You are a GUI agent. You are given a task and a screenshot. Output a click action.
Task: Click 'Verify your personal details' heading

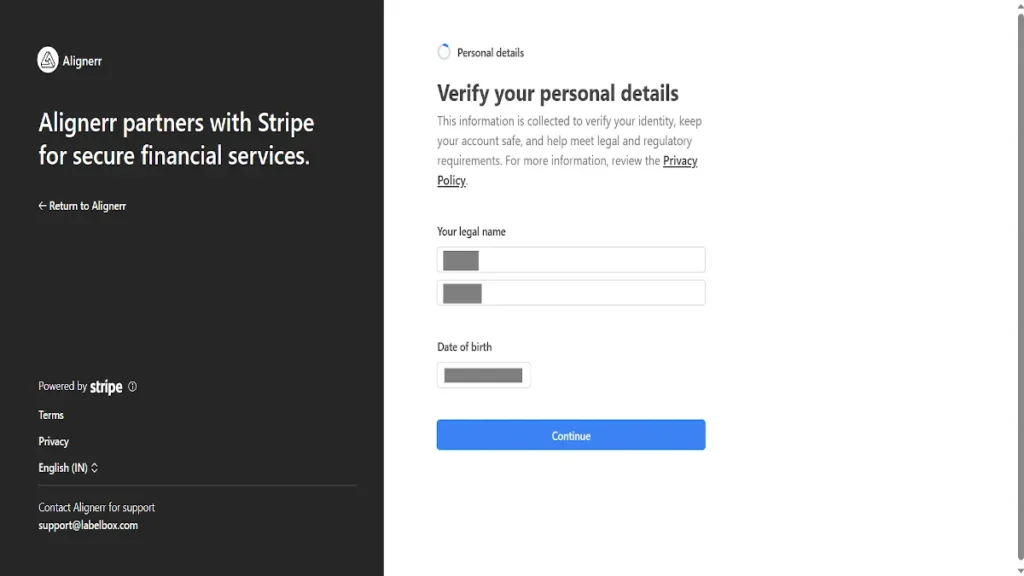click(558, 93)
